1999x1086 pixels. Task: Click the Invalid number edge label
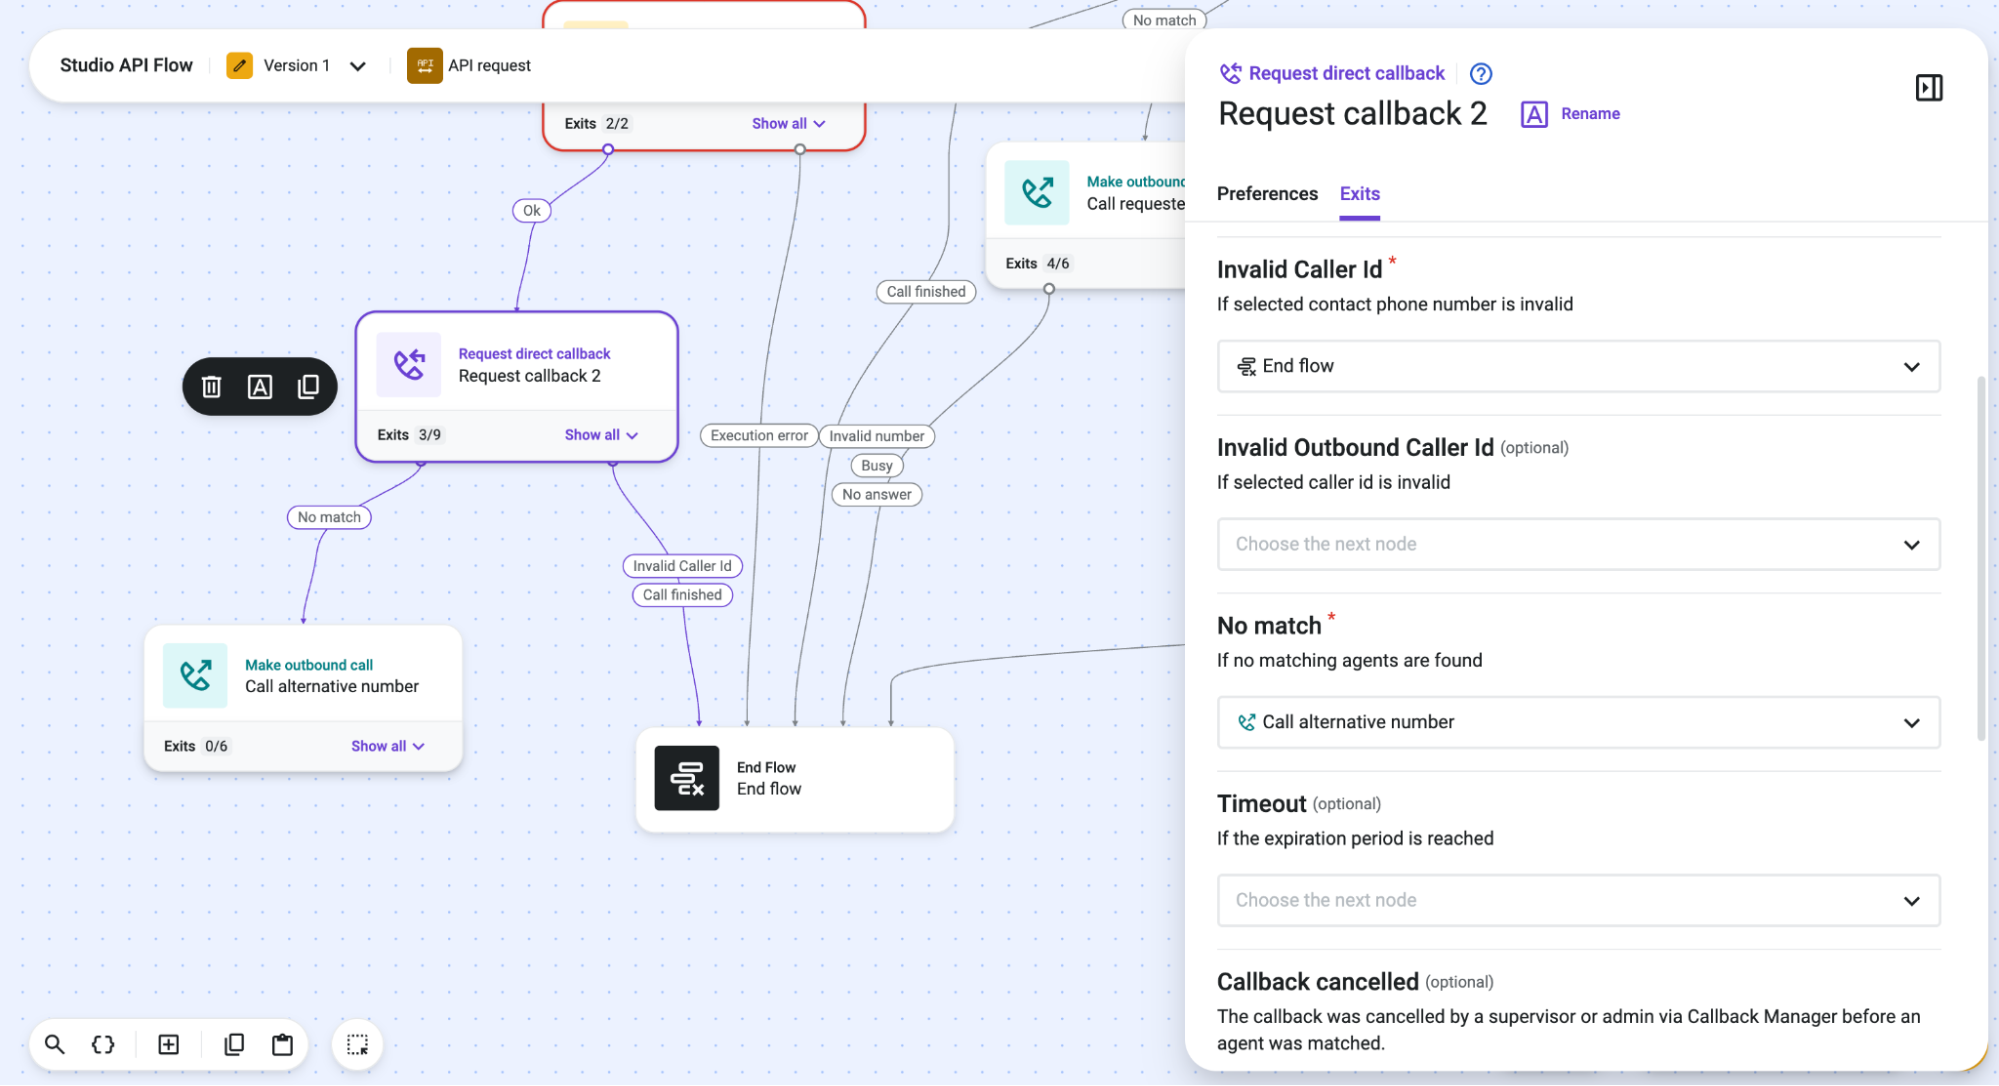point(876,436)
